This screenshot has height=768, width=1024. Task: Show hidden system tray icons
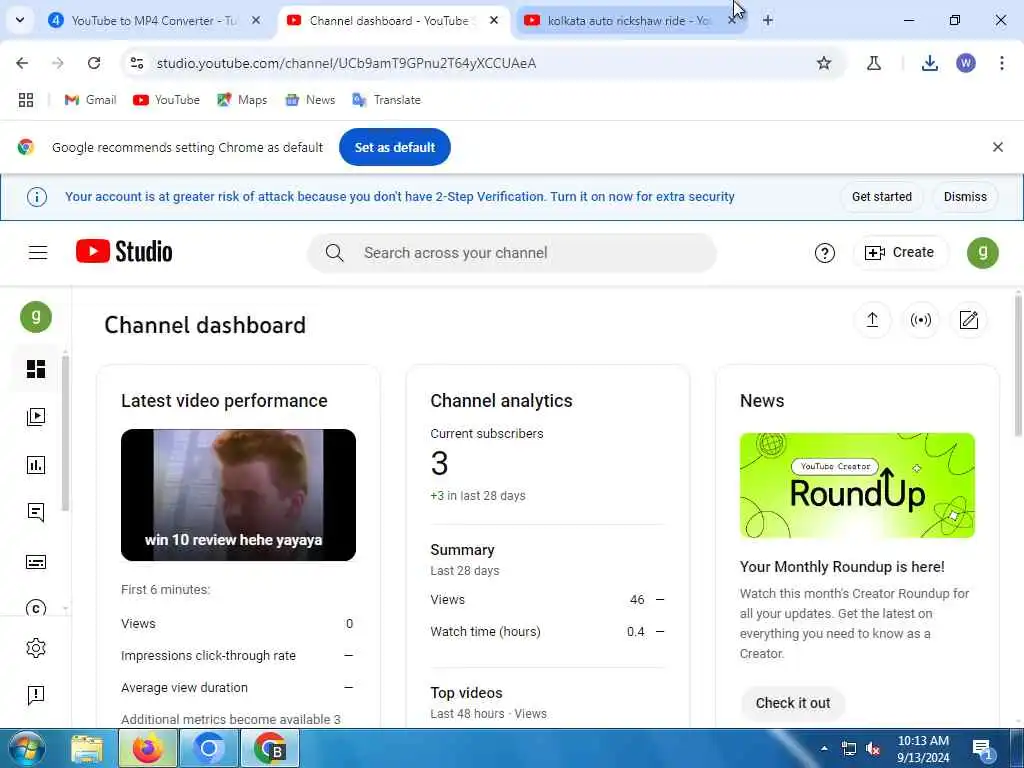(824, 749)
